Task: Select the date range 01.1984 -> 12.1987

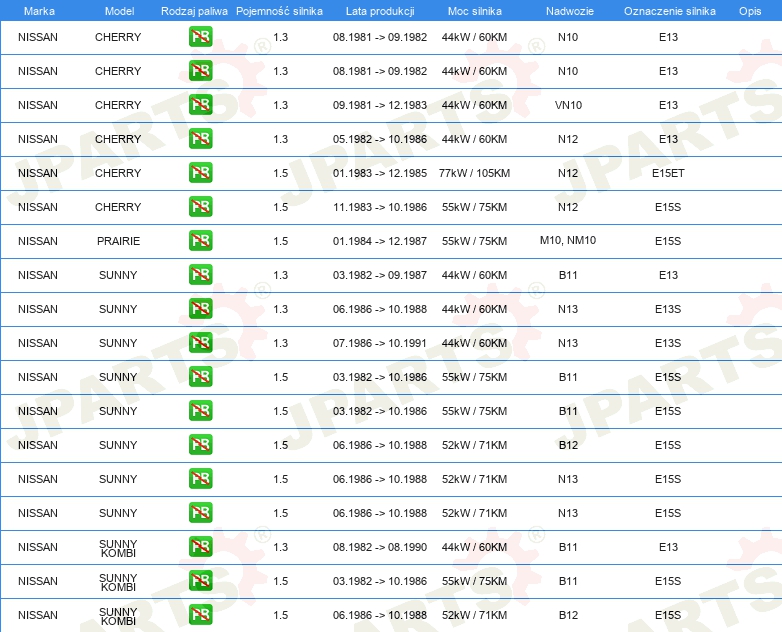Action: (380, 241)
